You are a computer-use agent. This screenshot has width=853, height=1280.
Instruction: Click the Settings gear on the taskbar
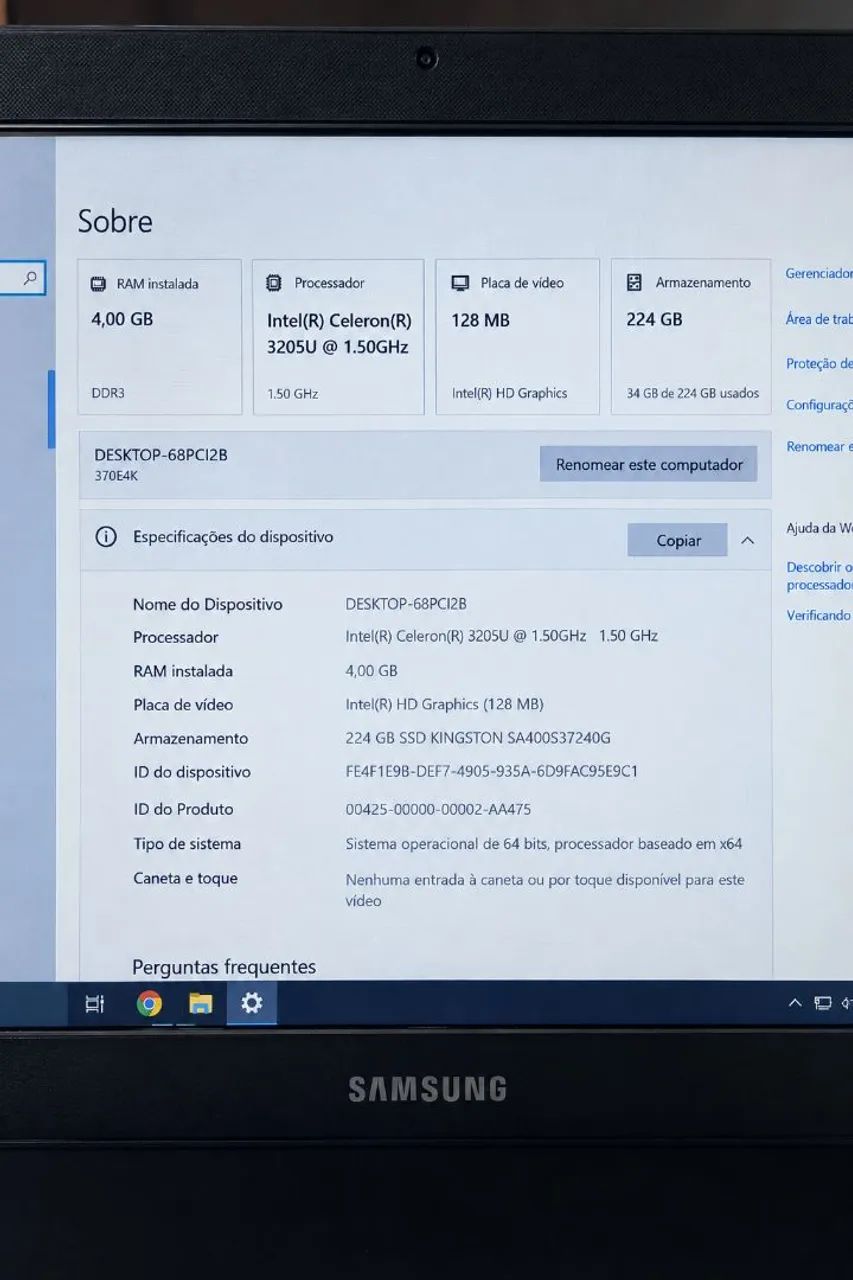[x=252, y=1002]
